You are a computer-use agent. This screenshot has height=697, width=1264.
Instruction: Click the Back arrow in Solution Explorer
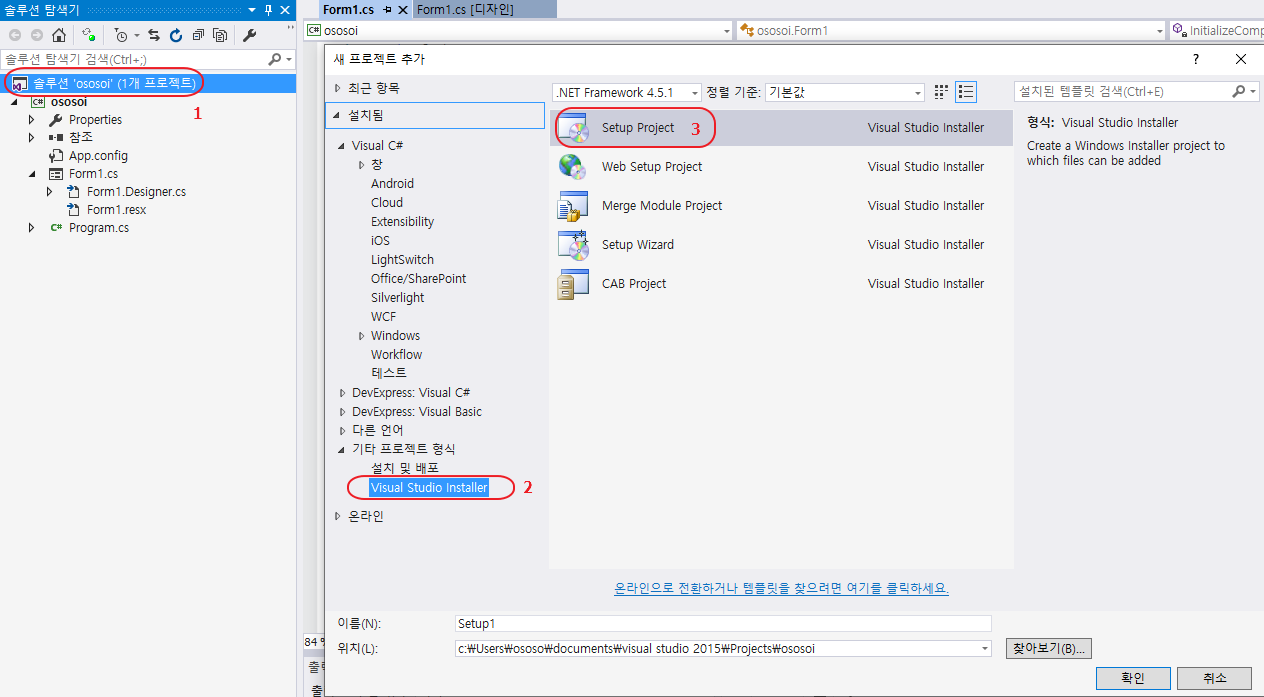[14, 35]
